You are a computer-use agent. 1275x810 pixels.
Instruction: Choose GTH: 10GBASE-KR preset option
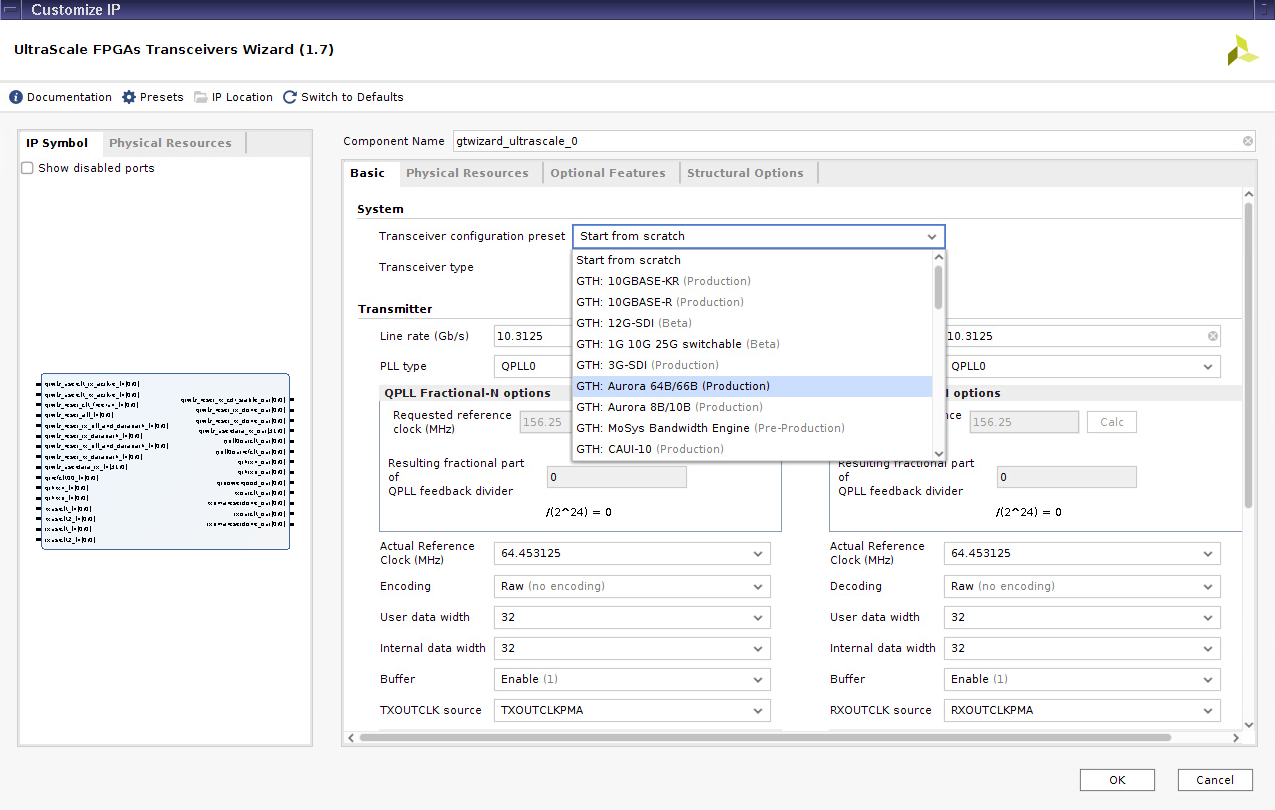663,281
